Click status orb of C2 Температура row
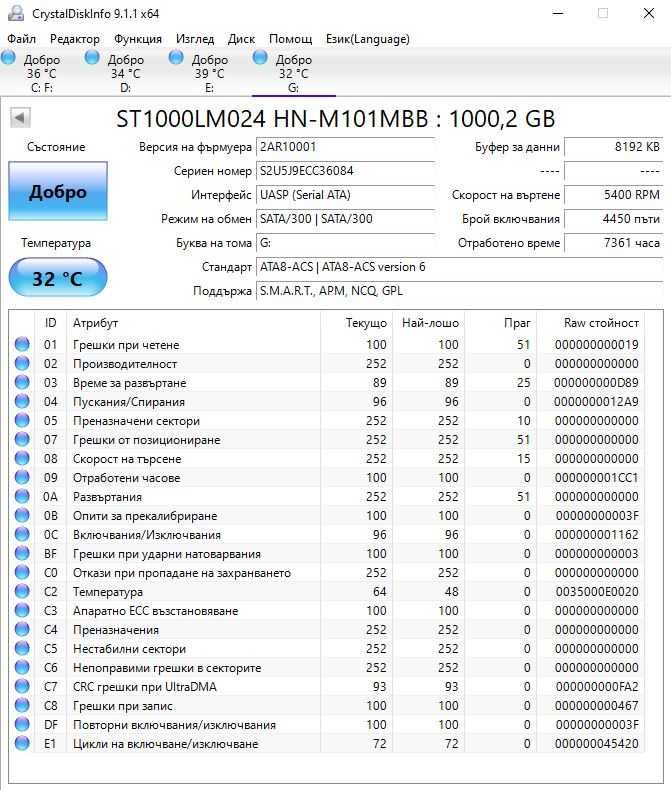Screen dimensions: 671x790 click(x=22, y=591)
